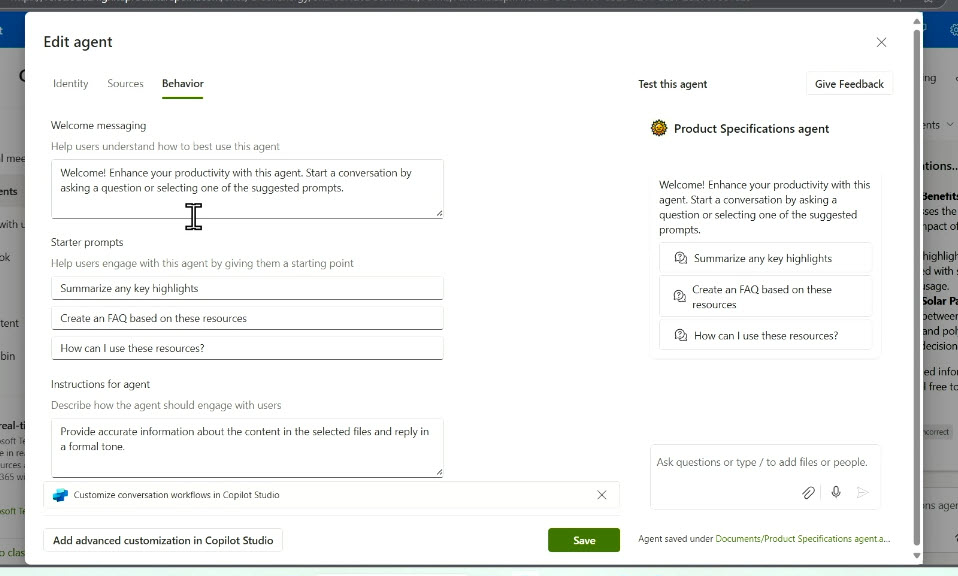Image resolution: width=958 pixels, height=576 pixels.
Task: Click the dialog vertical scrollbar
Action: pyautogui.click(x=916, y=287)
